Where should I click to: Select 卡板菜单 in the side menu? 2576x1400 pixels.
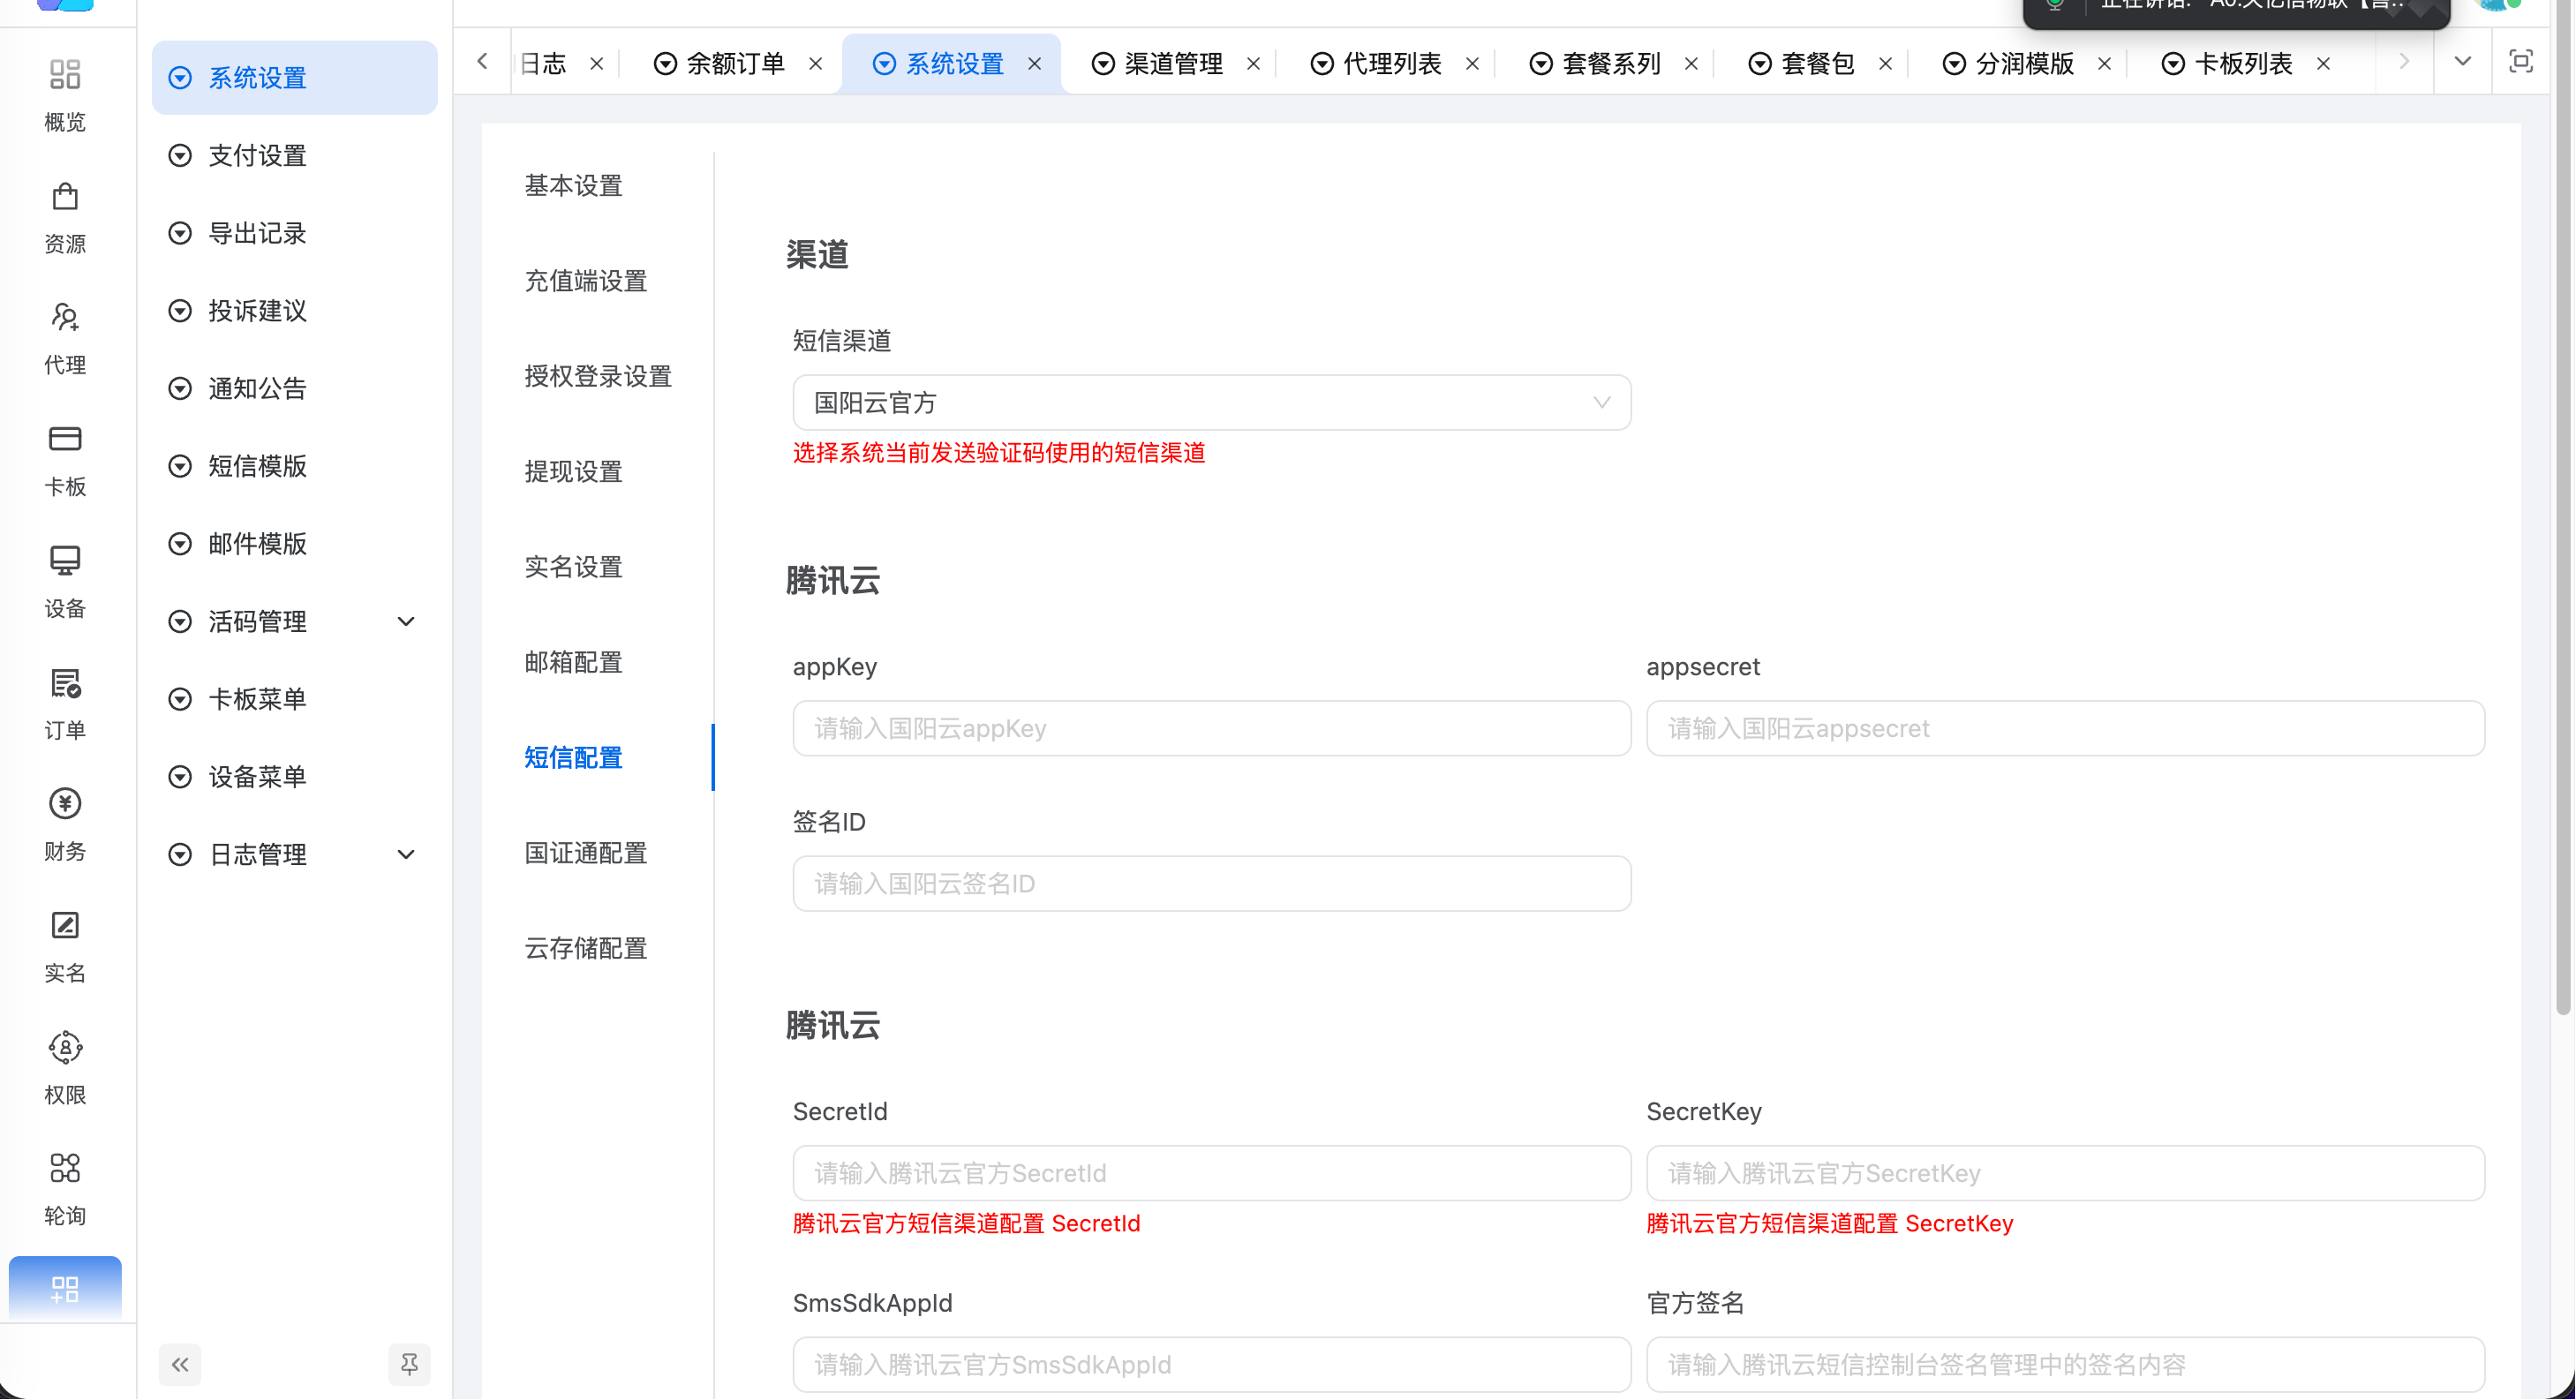(294, 700)
